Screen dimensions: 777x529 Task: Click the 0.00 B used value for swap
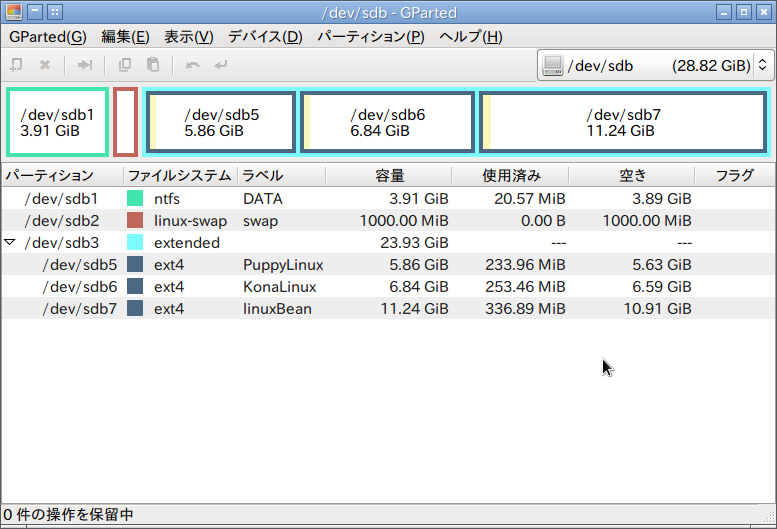pyautogui.click(x=543, y=220)
